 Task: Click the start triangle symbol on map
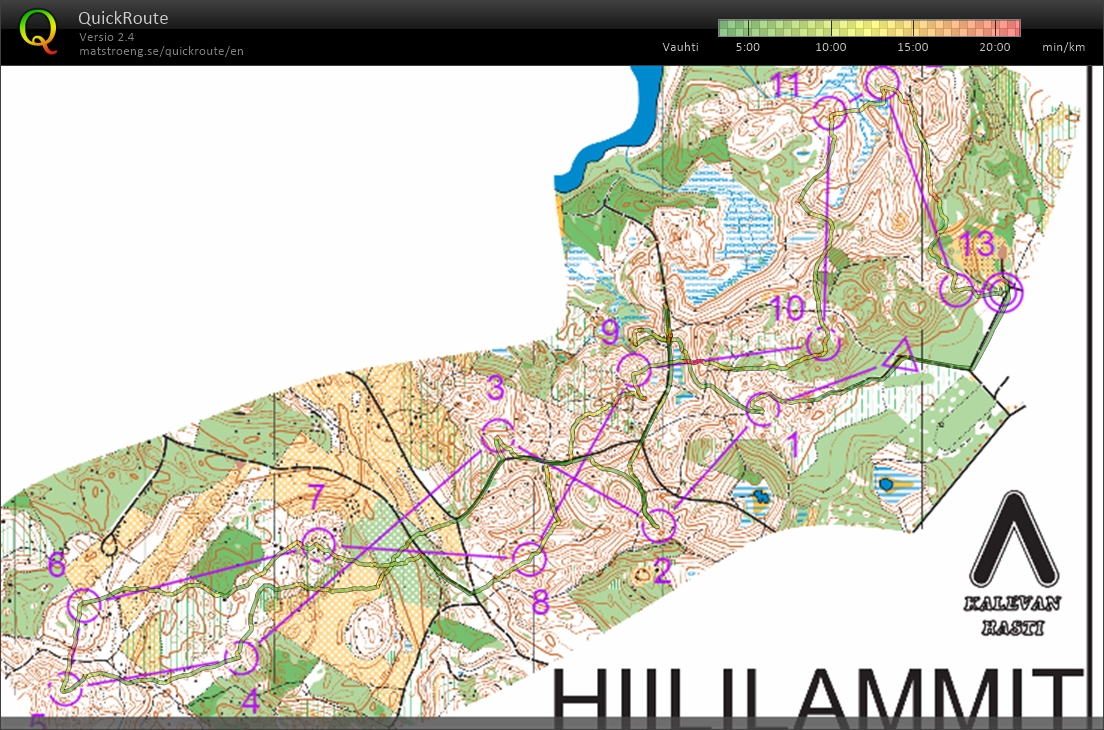[903, 357]
